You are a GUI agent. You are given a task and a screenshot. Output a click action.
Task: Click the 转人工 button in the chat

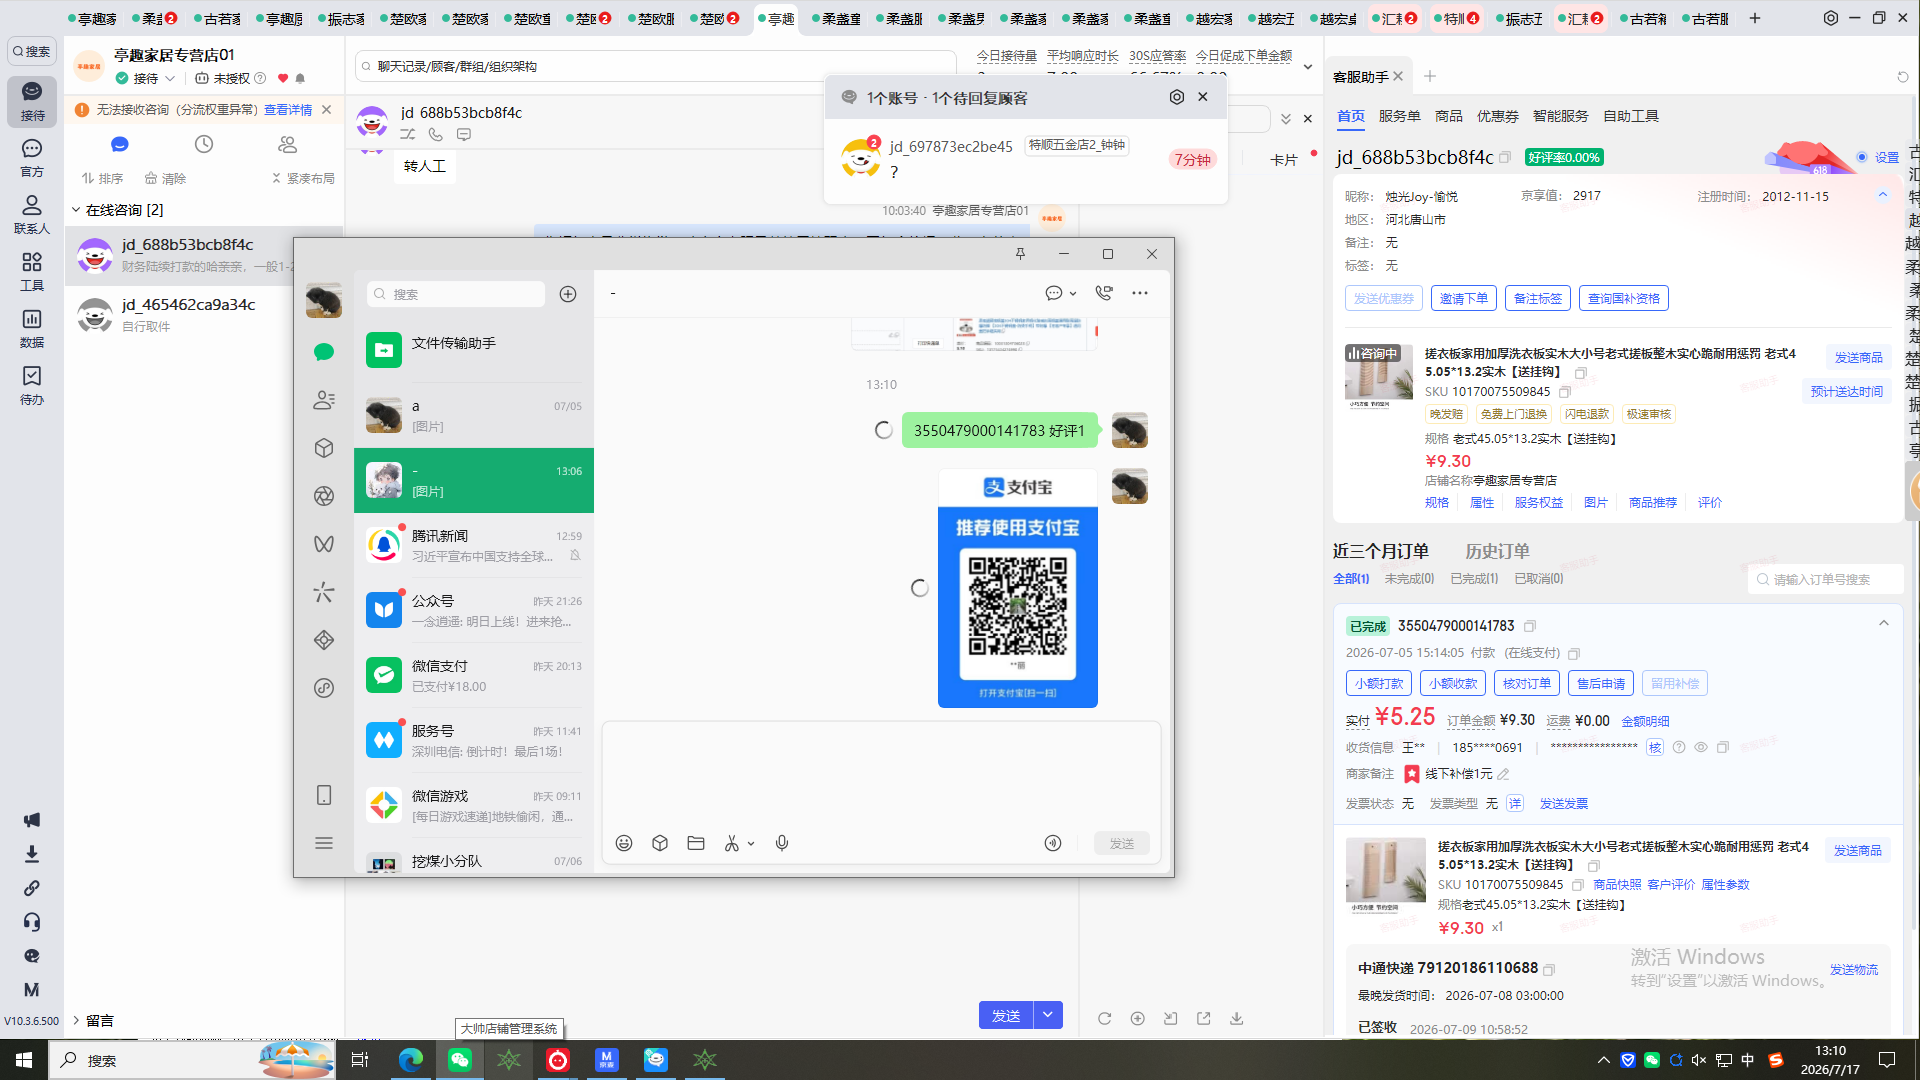[425, 166]
